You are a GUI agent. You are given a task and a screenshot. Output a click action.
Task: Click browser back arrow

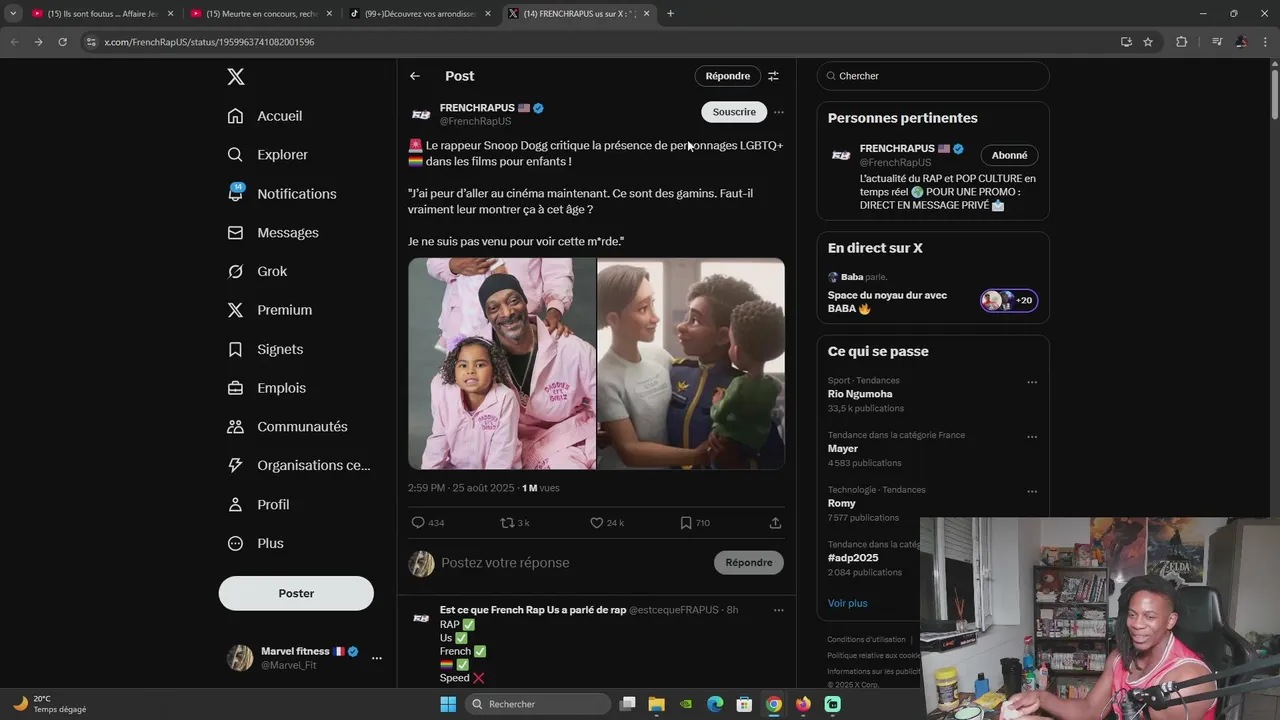click(14, 42)
